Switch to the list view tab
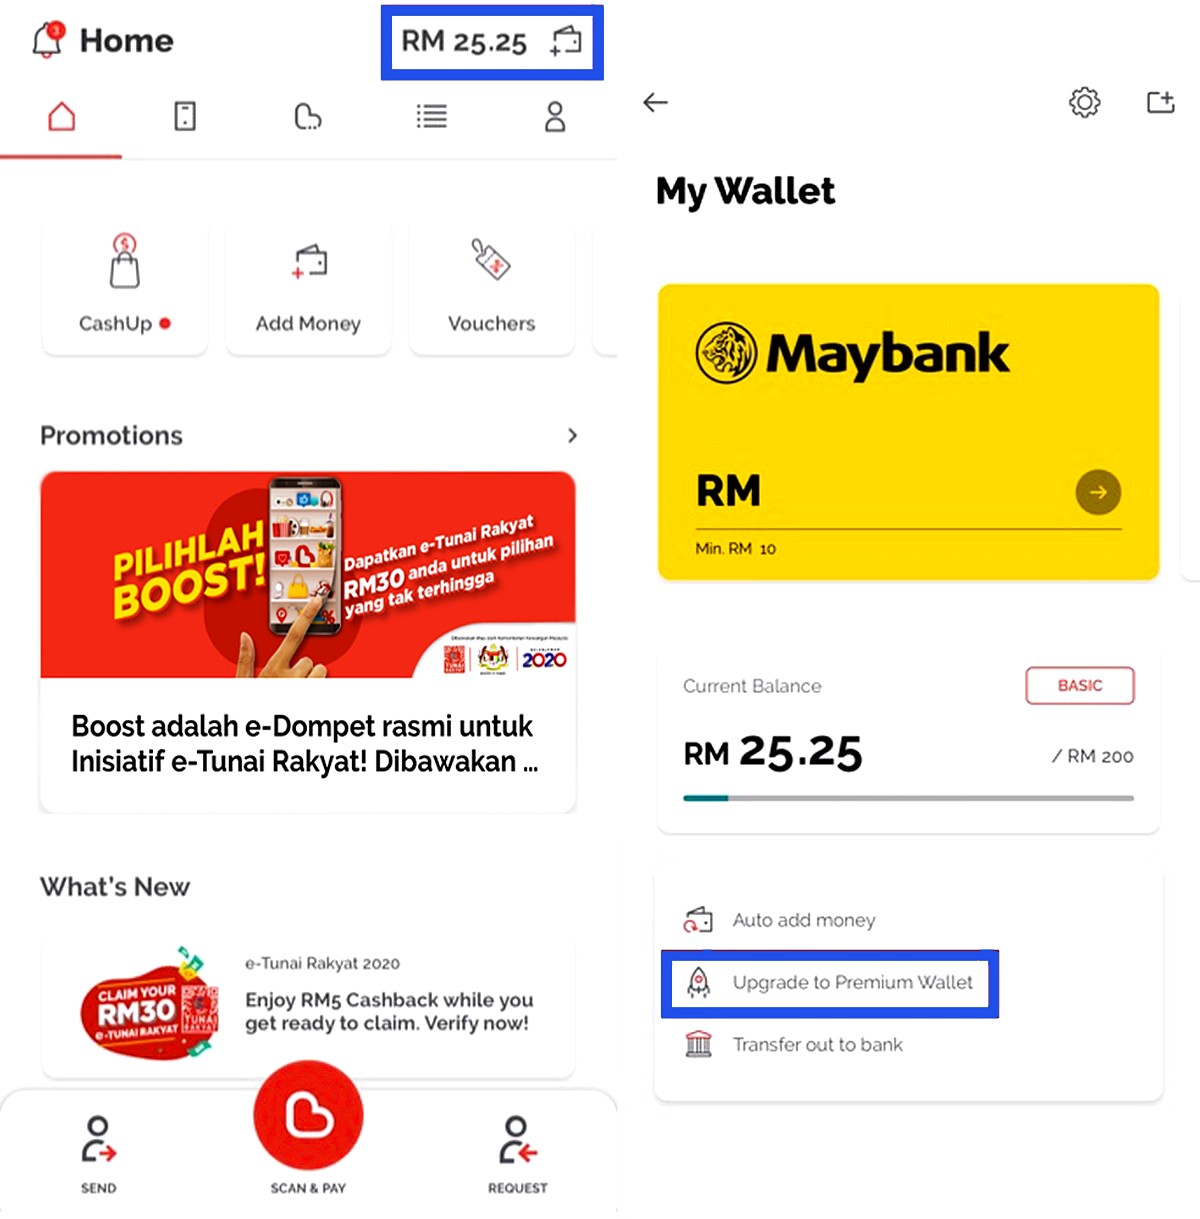Image resolution: width=1200 pixels, height=1219 pixels. 432,117
